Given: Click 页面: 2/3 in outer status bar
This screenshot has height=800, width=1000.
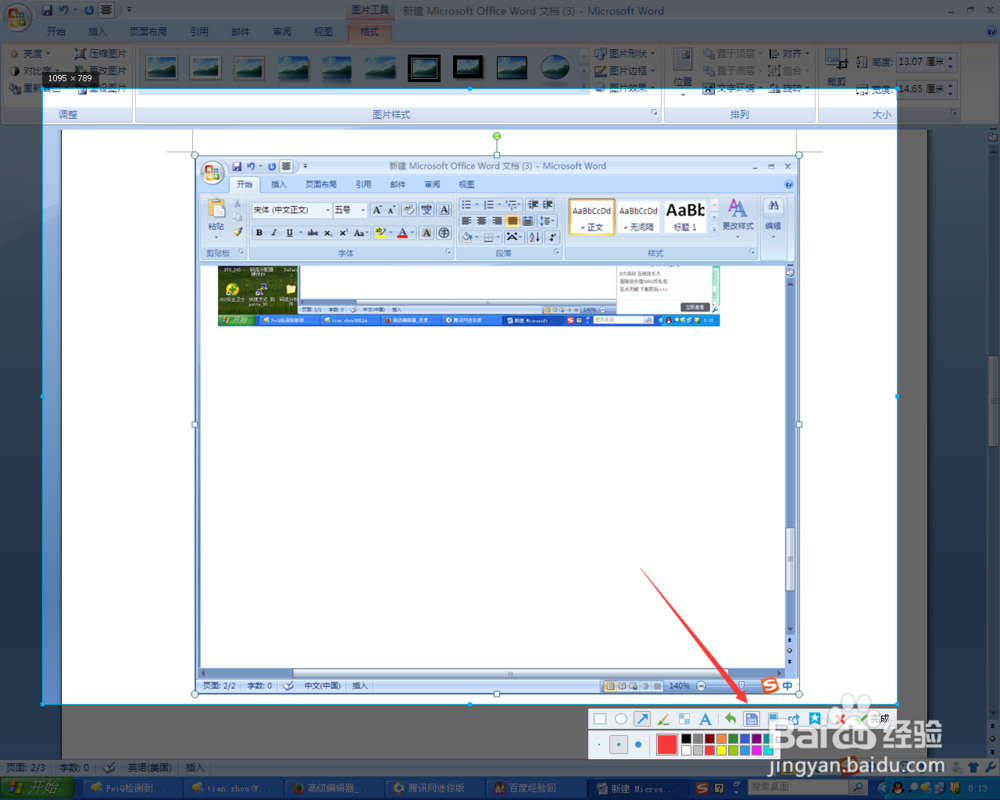Looking at the screenshot, I should (x=26, y=767).
